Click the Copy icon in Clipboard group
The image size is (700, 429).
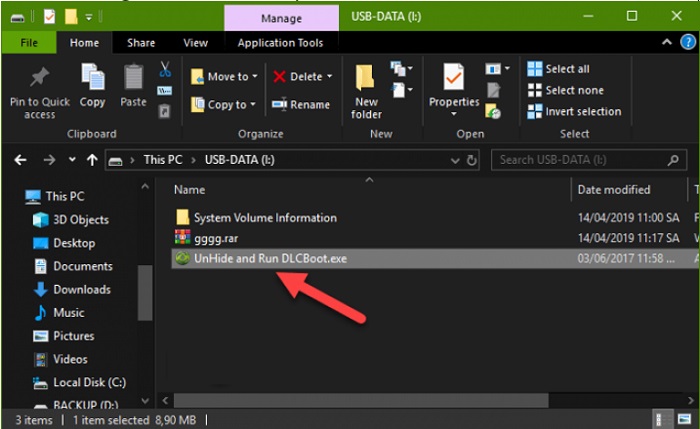pos(92,77)
